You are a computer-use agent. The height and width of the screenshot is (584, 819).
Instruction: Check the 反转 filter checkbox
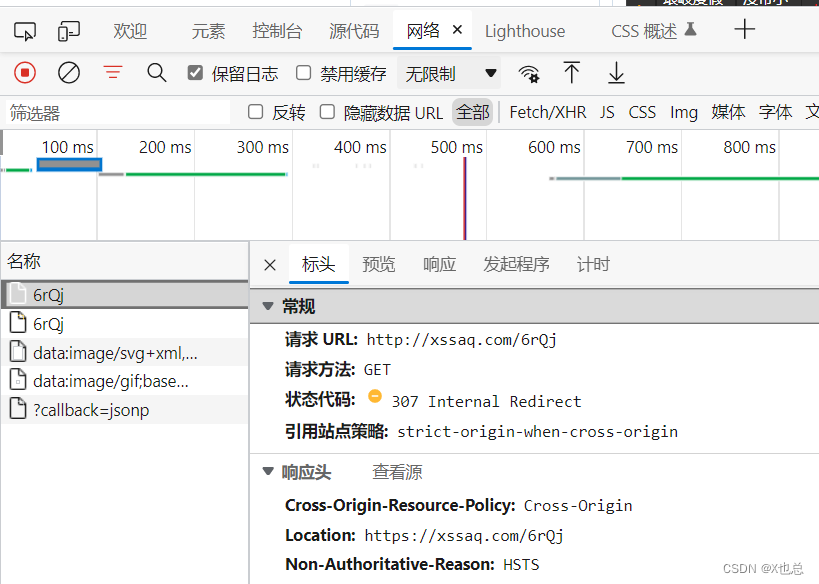click(x=255, y=111)
